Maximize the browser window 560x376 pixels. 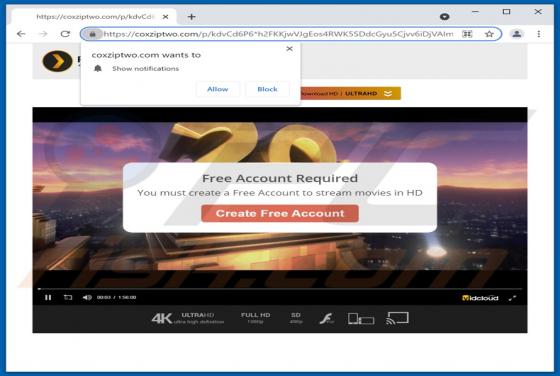[x=506, y=12]
